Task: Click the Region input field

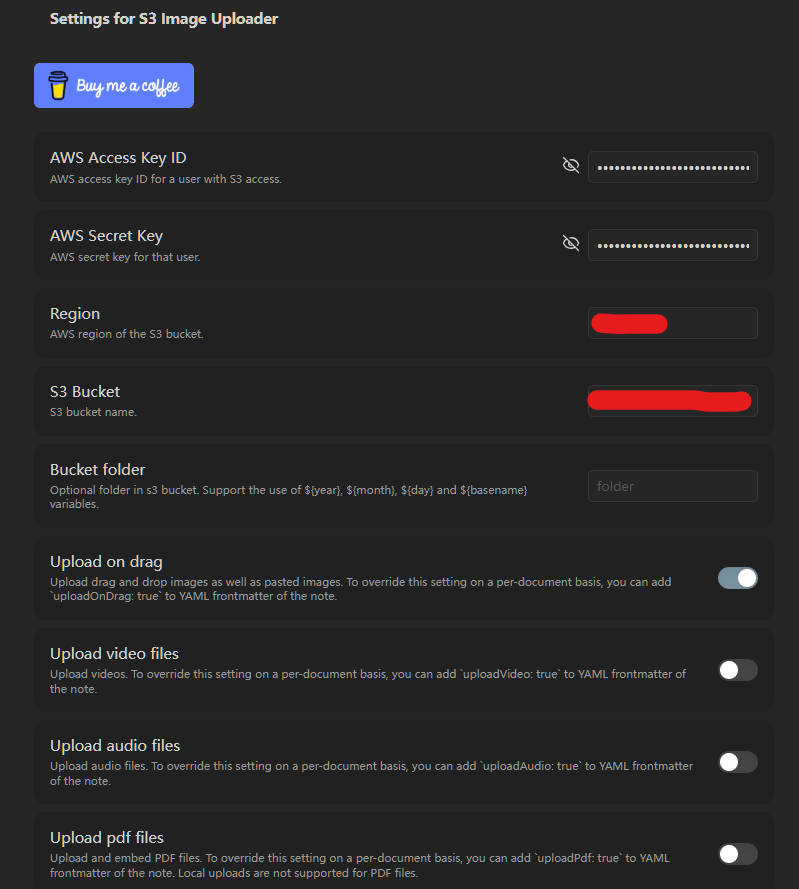Action: point(673,323)
